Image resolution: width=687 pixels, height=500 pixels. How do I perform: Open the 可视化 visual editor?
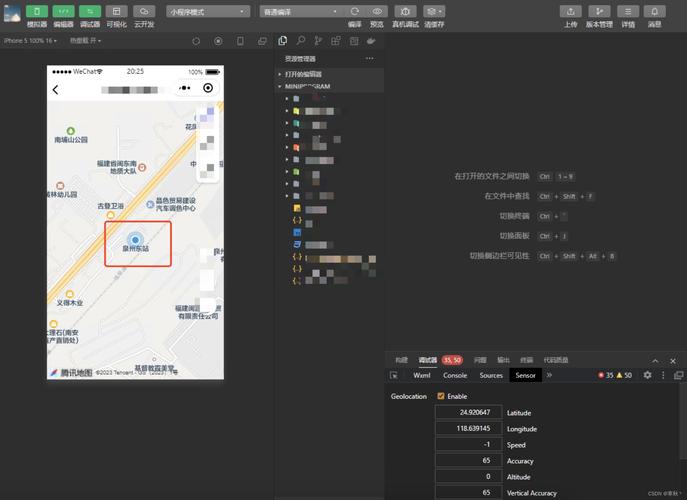[x=117, y=12]
